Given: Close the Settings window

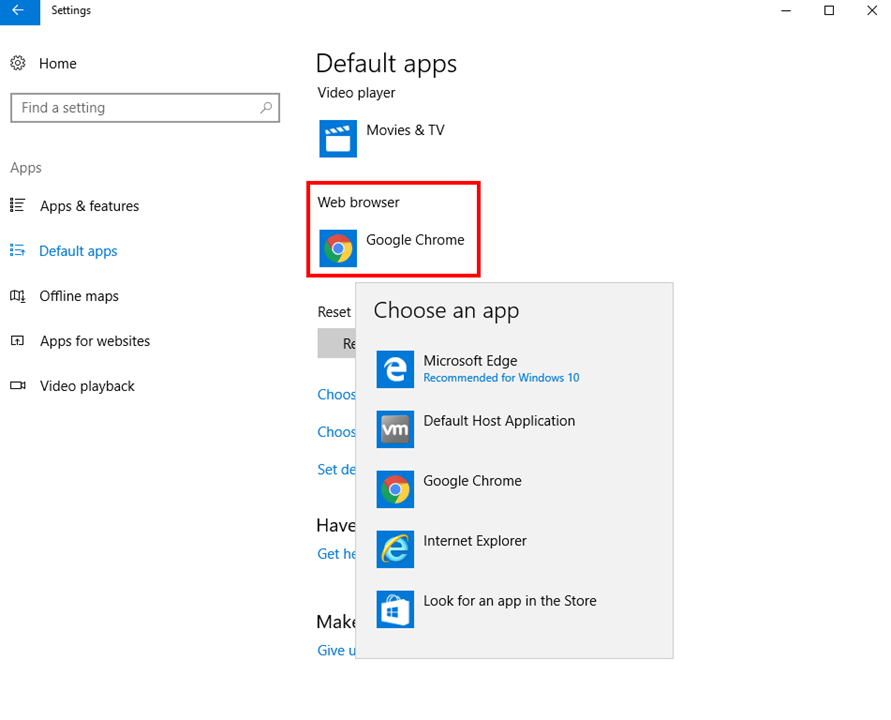Looking at the screenshot, I should 872,11.
